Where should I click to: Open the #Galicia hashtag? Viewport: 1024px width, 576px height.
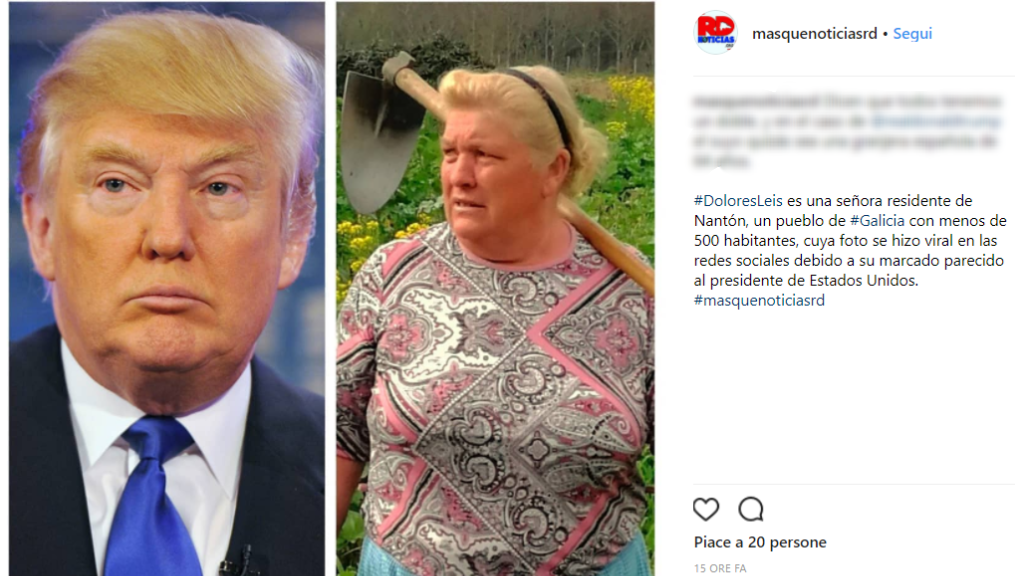point(877,221)
